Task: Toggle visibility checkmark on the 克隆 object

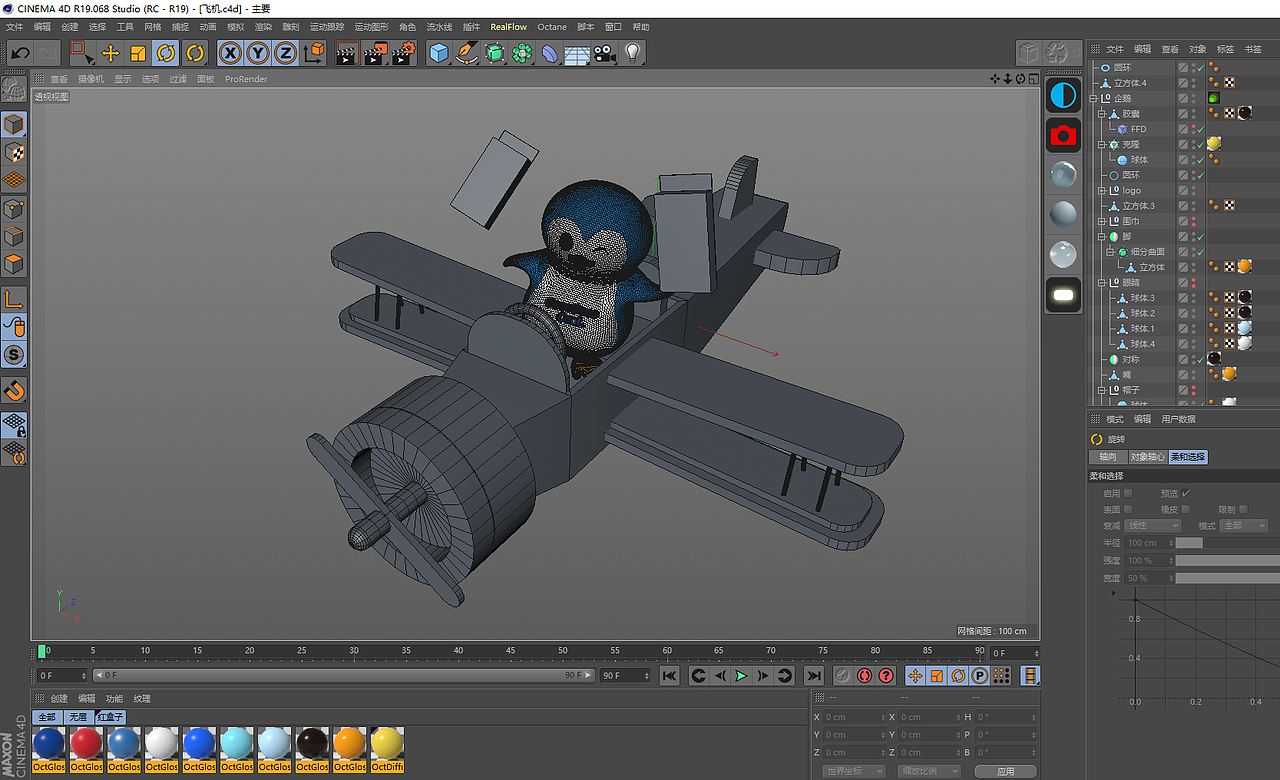Action: click(1202, 143)
